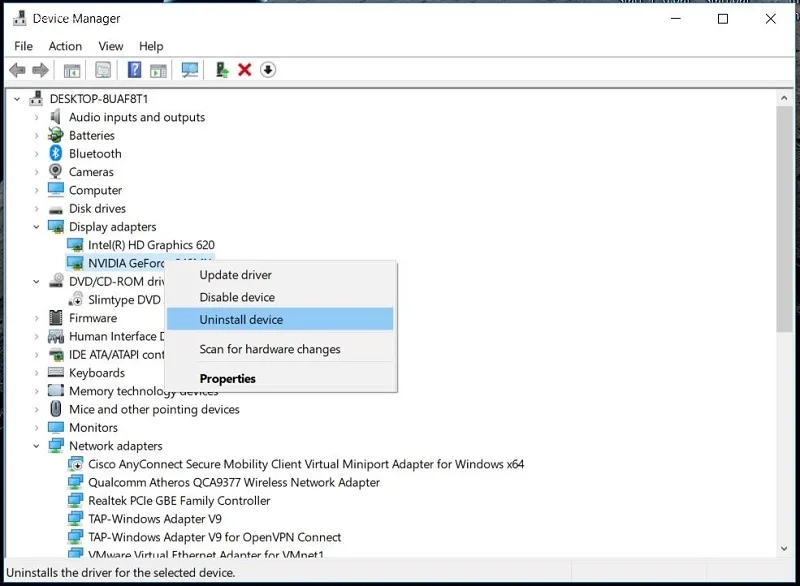Click the Batteries category icon
Screen dimensions: 800x586
[x=56, y=135]
